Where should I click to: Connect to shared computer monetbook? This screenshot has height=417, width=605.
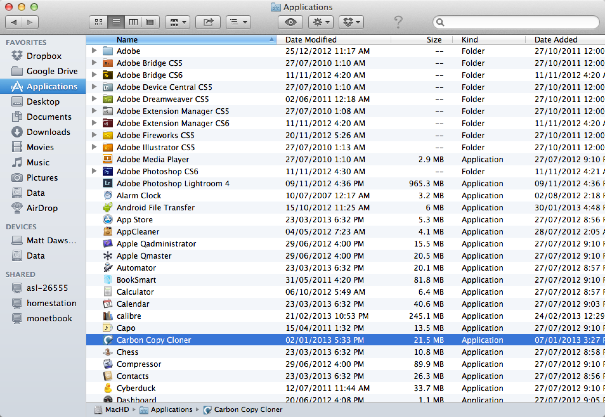click(43, 318)
